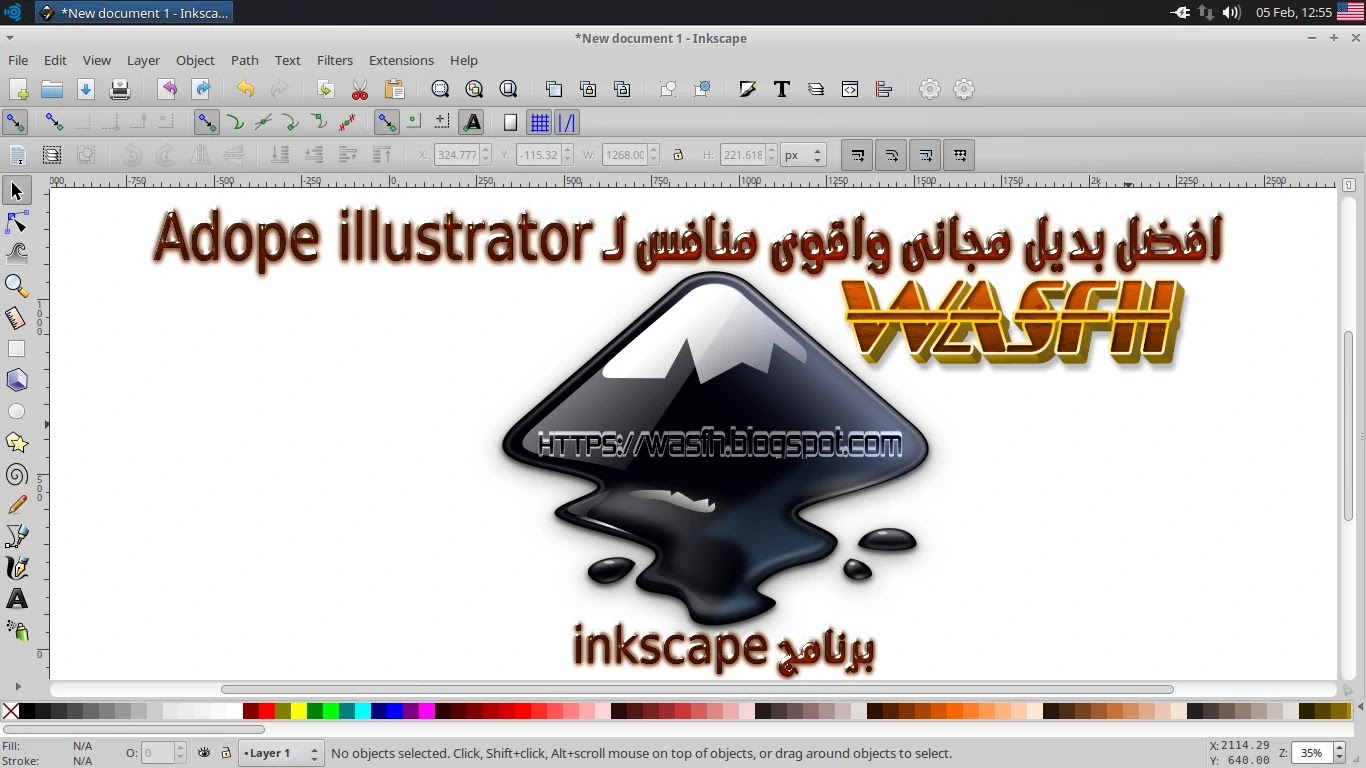The width and height of the screenshot is (1366, 768).
Task: Open the Layers dialog icon
Action: [816, 89]
